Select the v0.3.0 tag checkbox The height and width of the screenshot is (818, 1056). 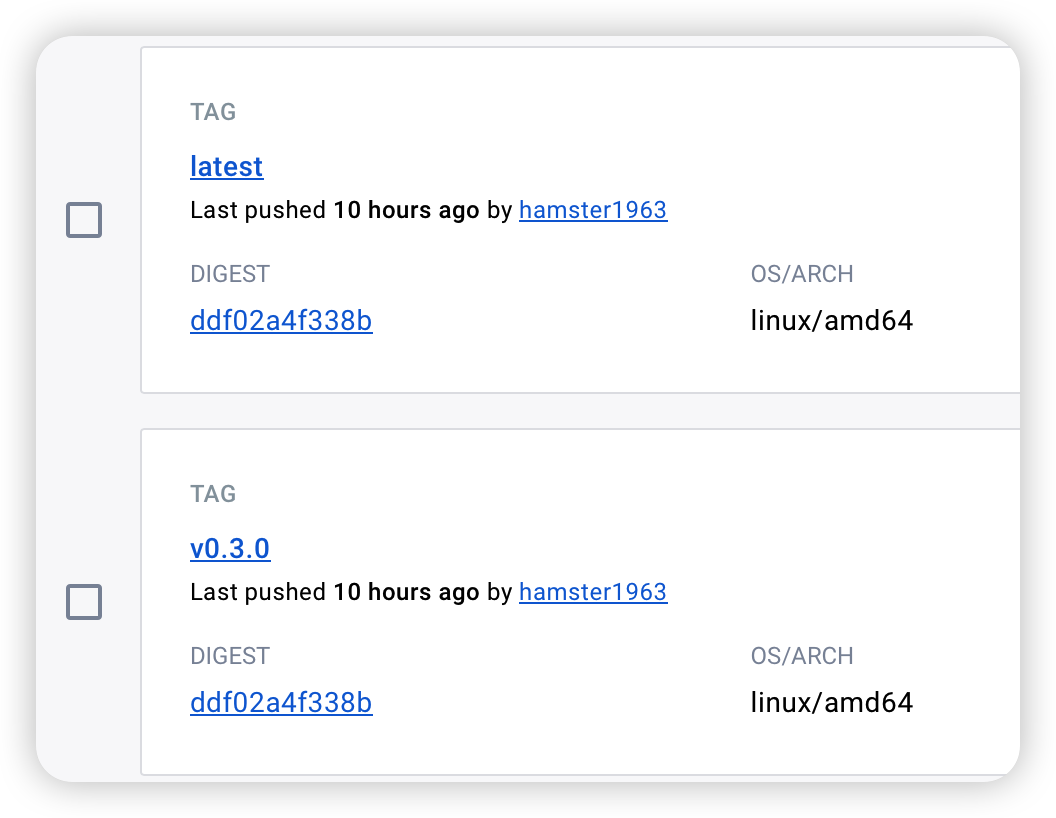click(84, 602)
